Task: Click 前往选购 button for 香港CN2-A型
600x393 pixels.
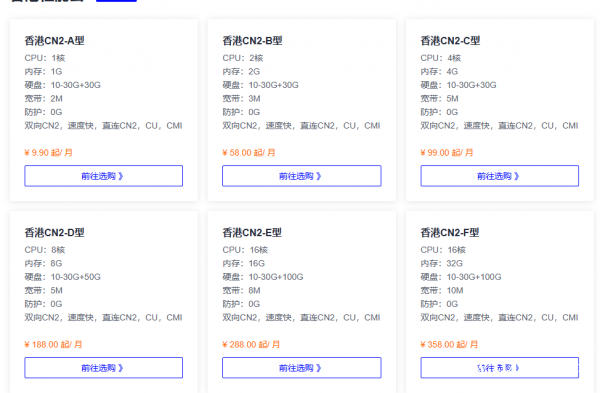Action: coord(103,176)
